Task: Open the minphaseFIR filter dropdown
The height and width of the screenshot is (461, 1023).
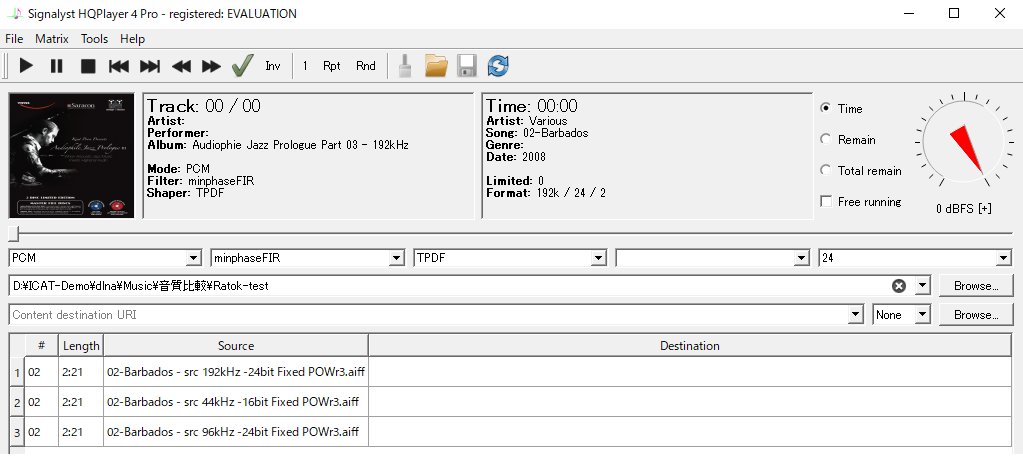Action: tap(308, 258)
